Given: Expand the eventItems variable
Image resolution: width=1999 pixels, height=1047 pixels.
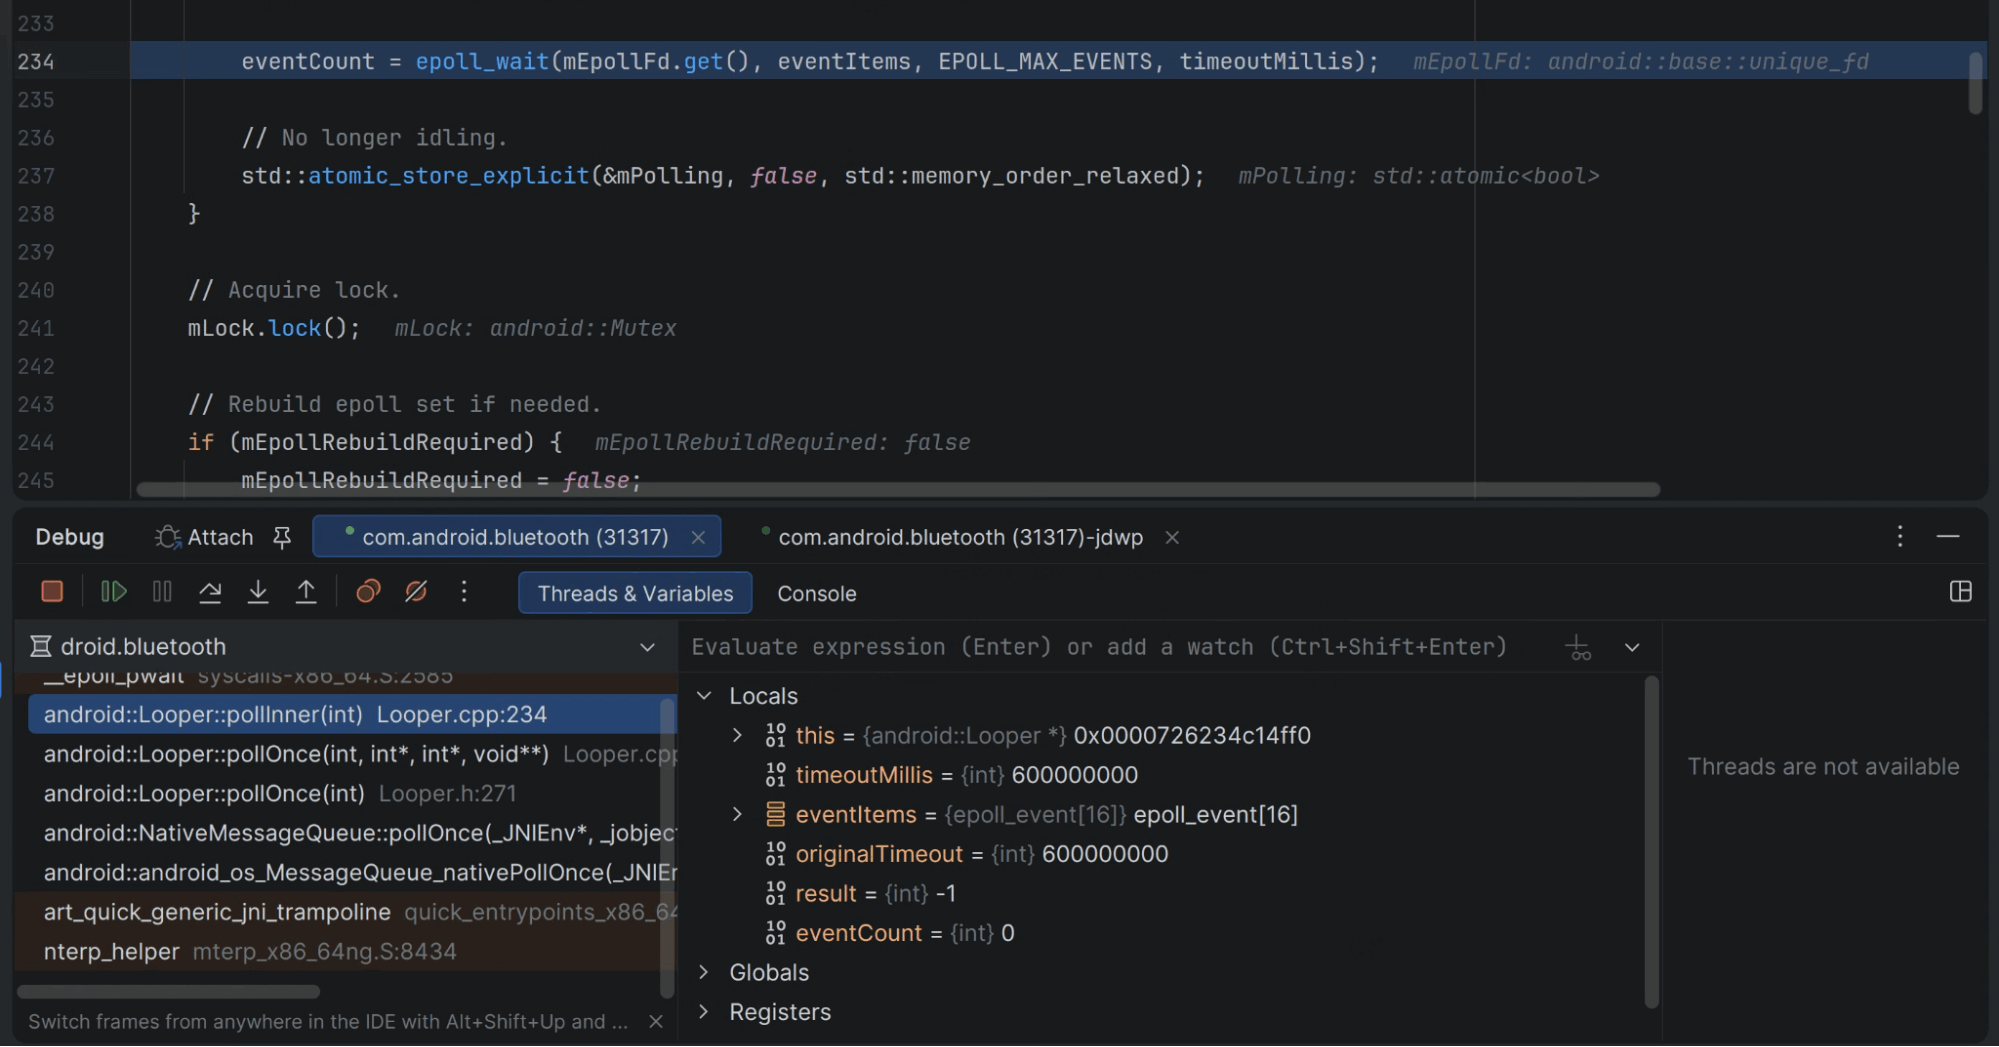Looking at the screenshot, I should (x=738, y=814).
